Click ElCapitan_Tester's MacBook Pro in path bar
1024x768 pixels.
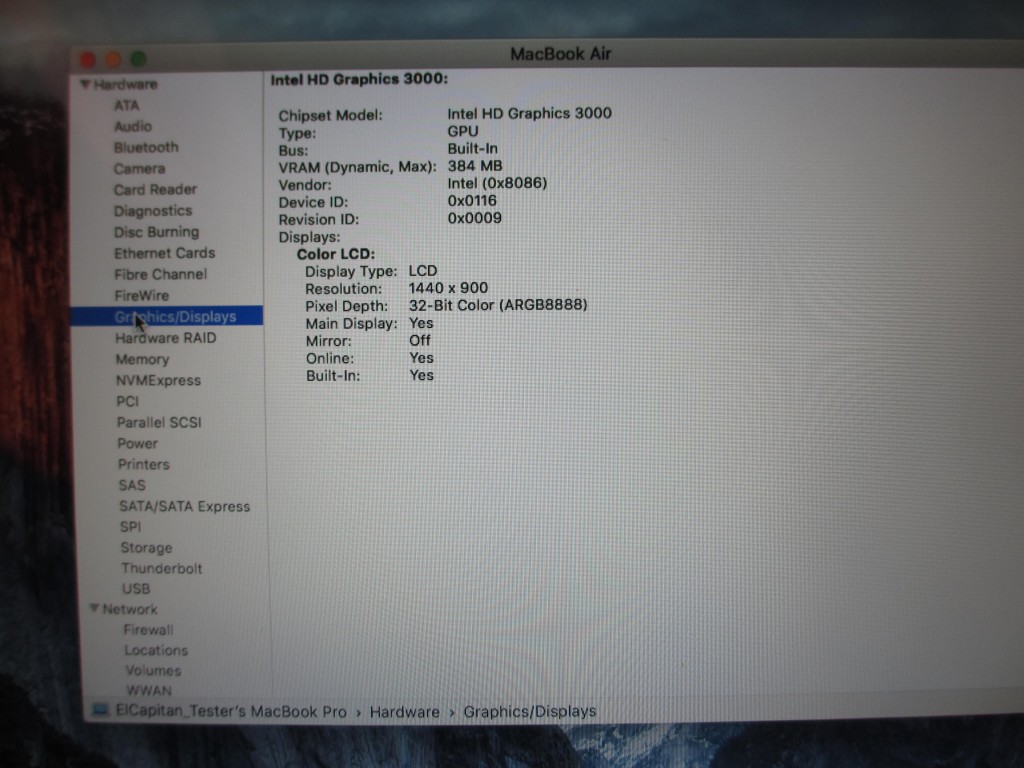[x=231, y=711]
